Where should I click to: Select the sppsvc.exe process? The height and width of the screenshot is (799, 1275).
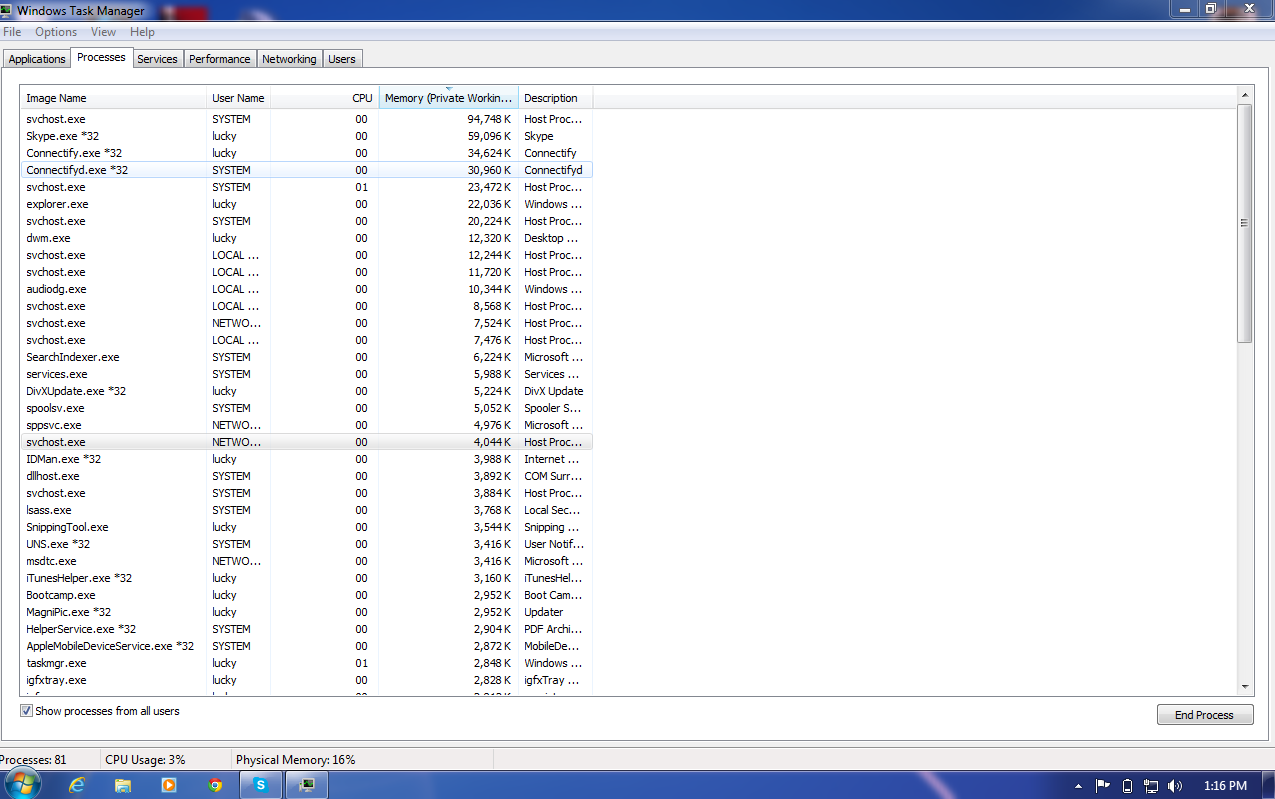306,425
